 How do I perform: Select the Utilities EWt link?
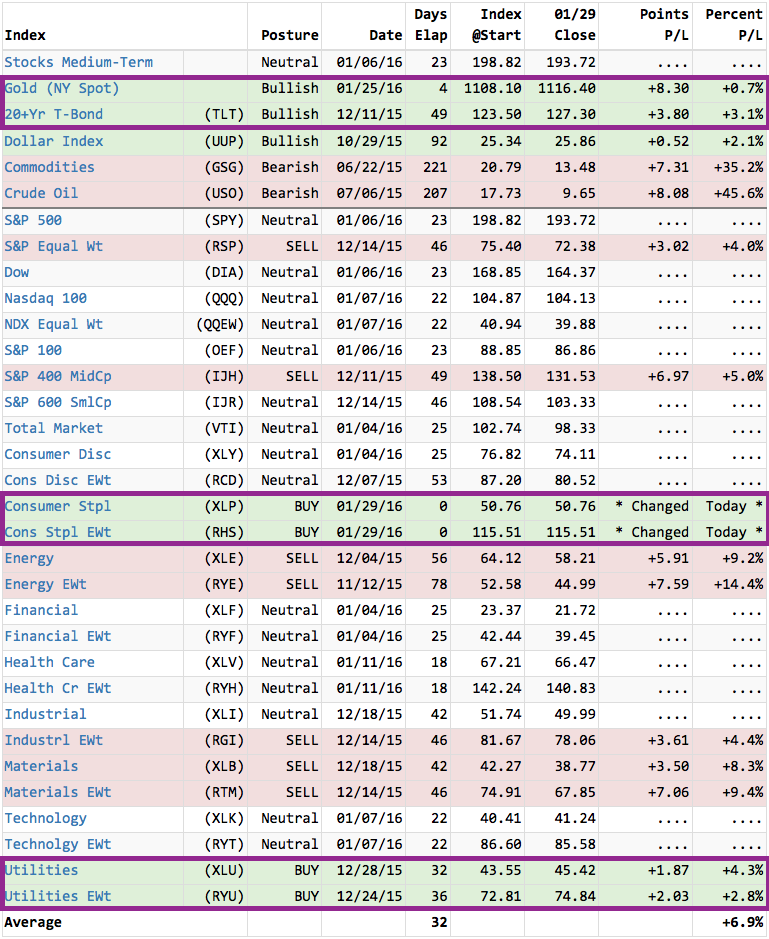point(58,896)
